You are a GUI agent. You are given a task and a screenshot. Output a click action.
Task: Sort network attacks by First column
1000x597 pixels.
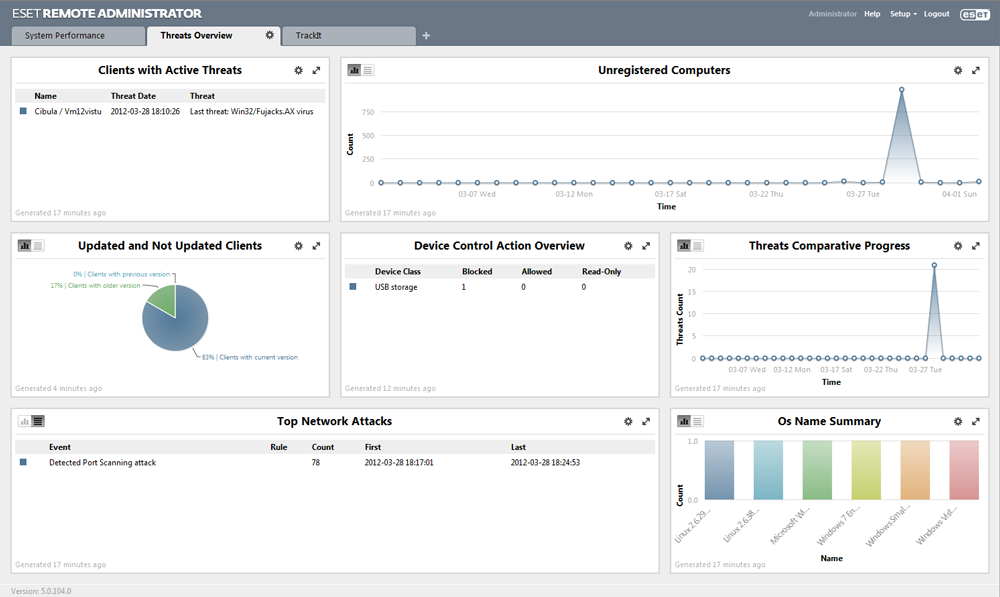(x=372, y=447)
